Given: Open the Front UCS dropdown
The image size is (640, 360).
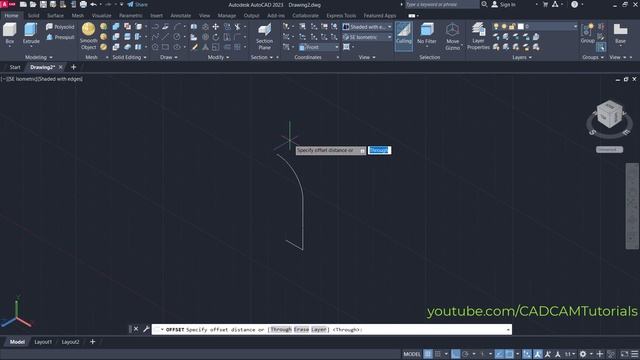Looking at the screenshot, I should point(318,47).
